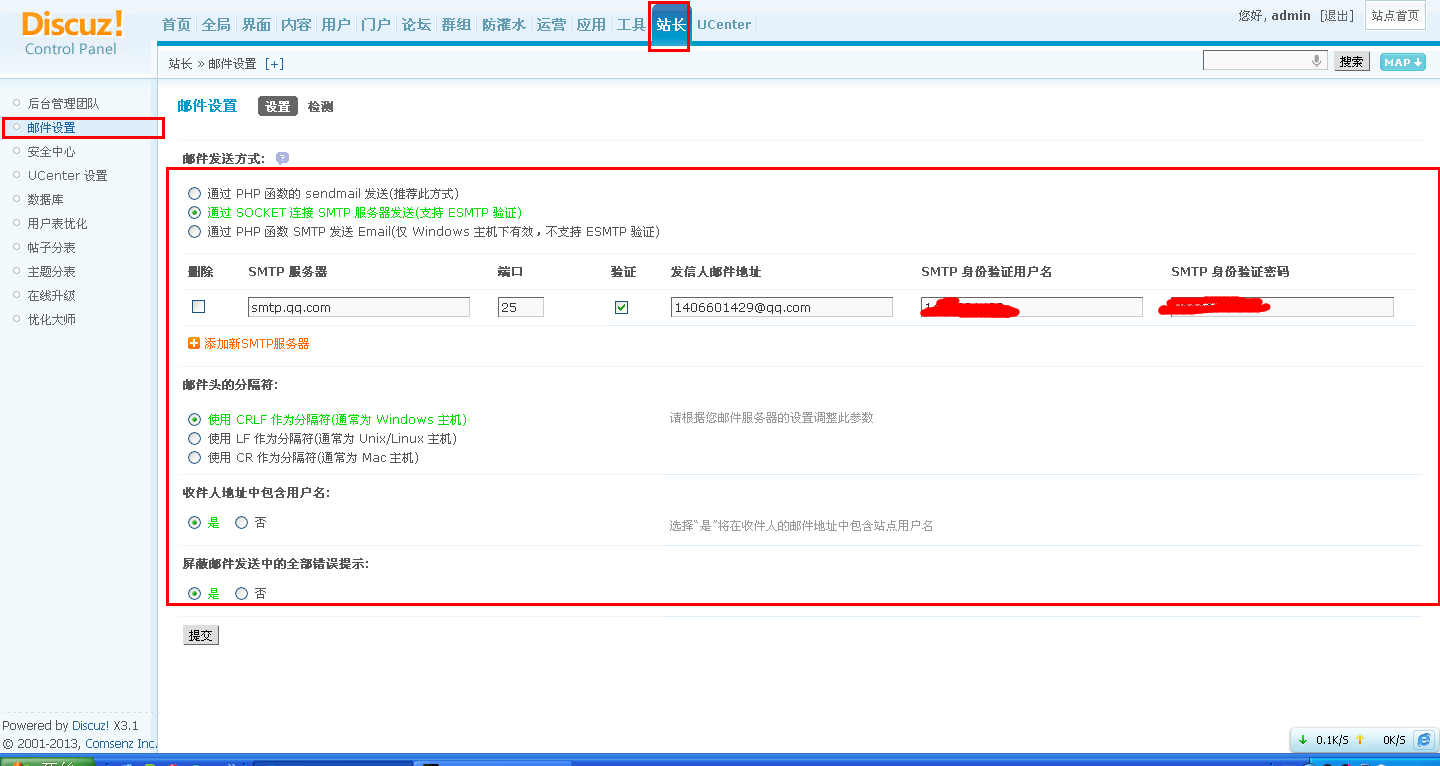Open 数据库 in the sidebar
This screenshot has width=1440, height=766.
pos(46,200)
